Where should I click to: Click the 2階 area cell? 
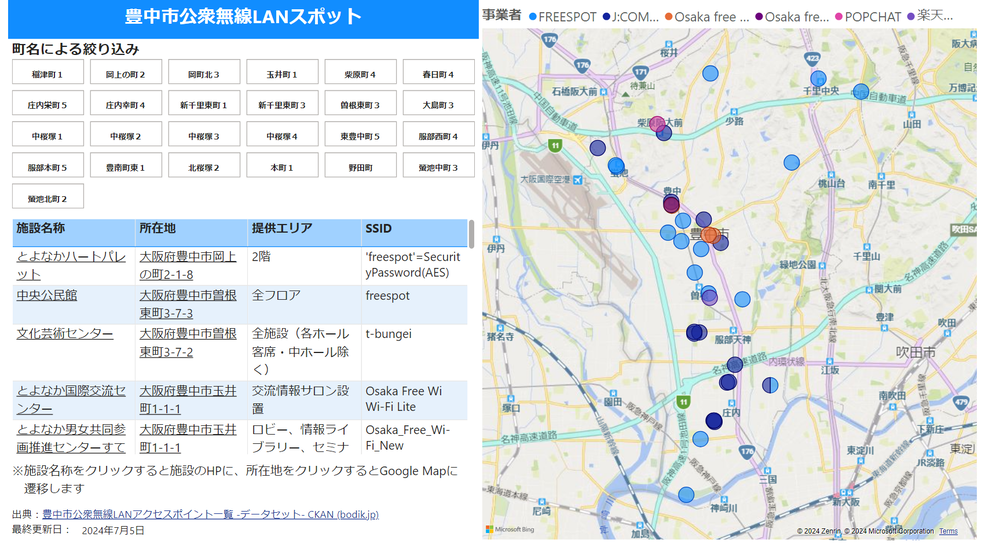pos(304,266)
